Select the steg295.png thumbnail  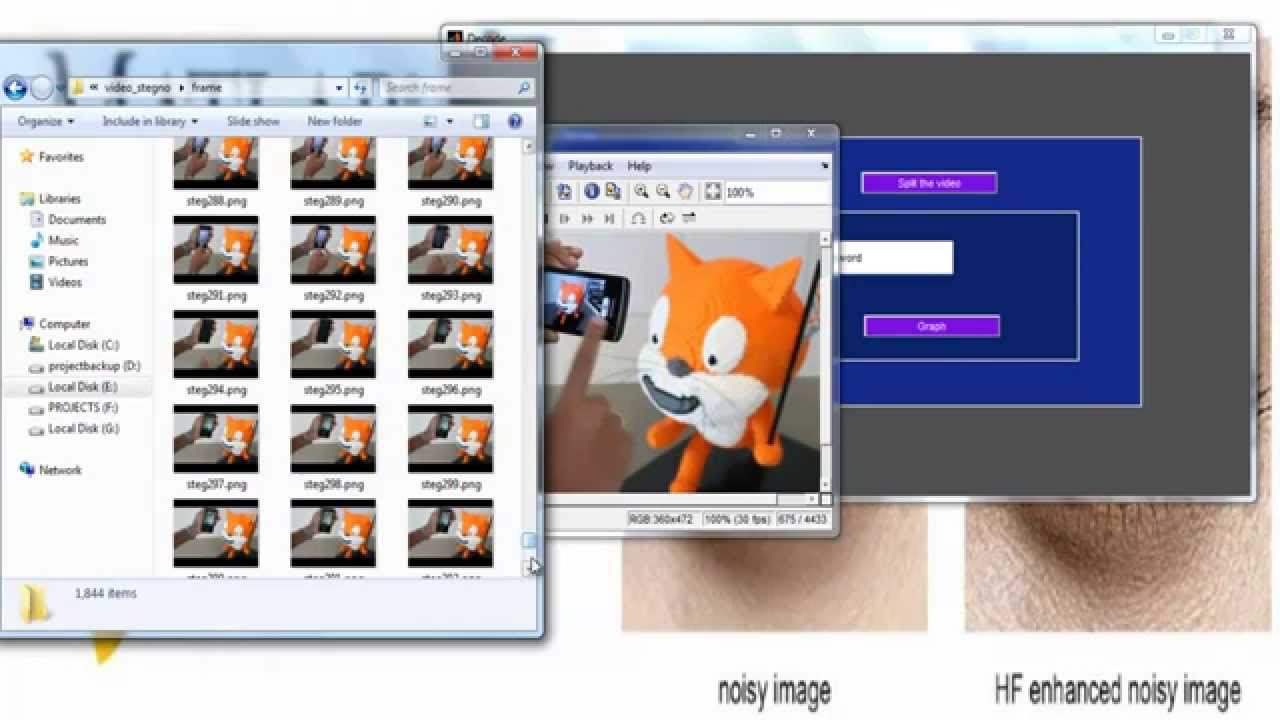click(333, 344)
